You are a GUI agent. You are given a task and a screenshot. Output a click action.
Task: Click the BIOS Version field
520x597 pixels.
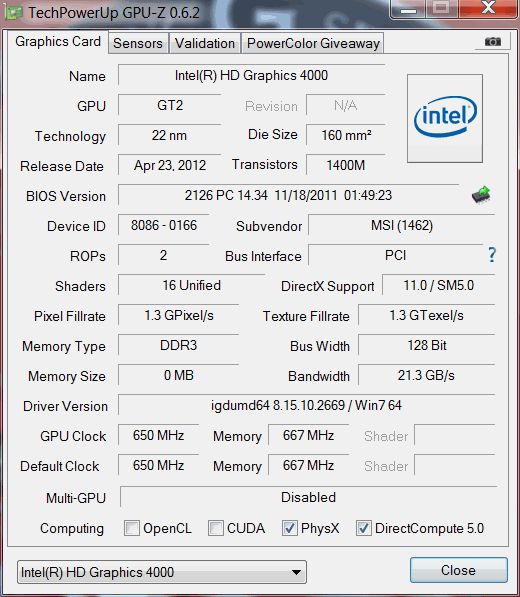(x=288, y=195)
